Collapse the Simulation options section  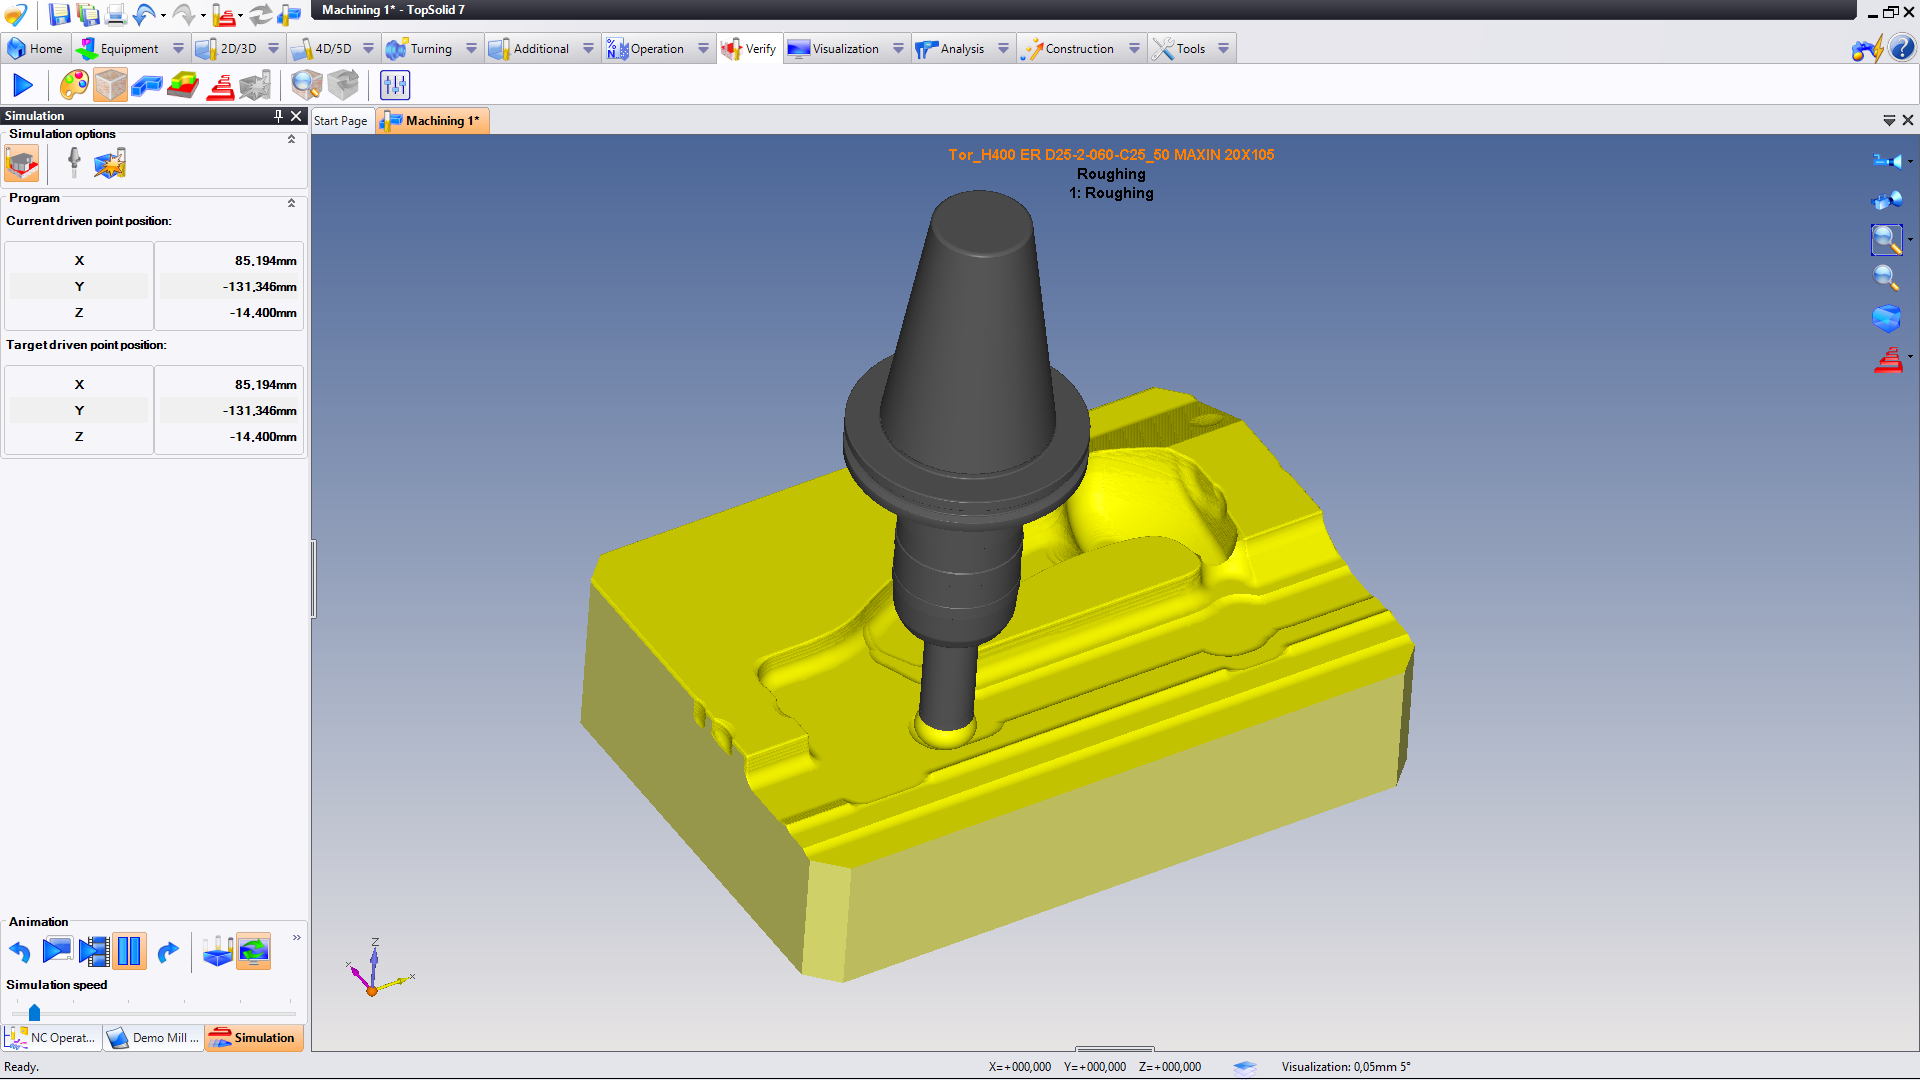pyautogui.click(x=291, y=139)
